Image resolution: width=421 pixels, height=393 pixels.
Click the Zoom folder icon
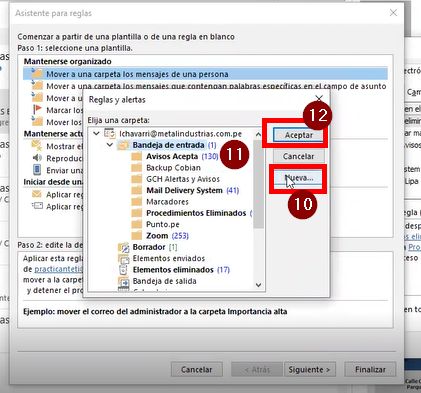point(137,236)
